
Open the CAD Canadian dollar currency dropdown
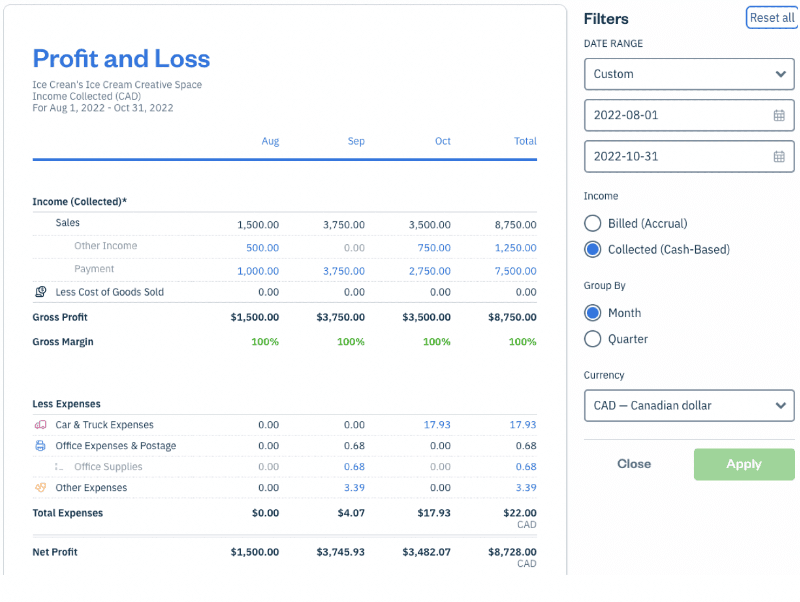[x=689, y=406]
